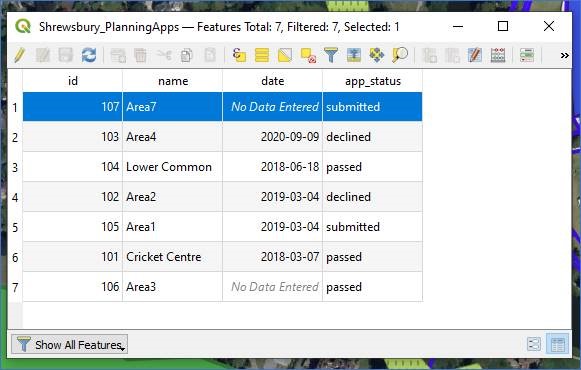Click the copy selected rows icon
Image resolution: width=581 pixels, height=370 pixels.
coord(187,56)
